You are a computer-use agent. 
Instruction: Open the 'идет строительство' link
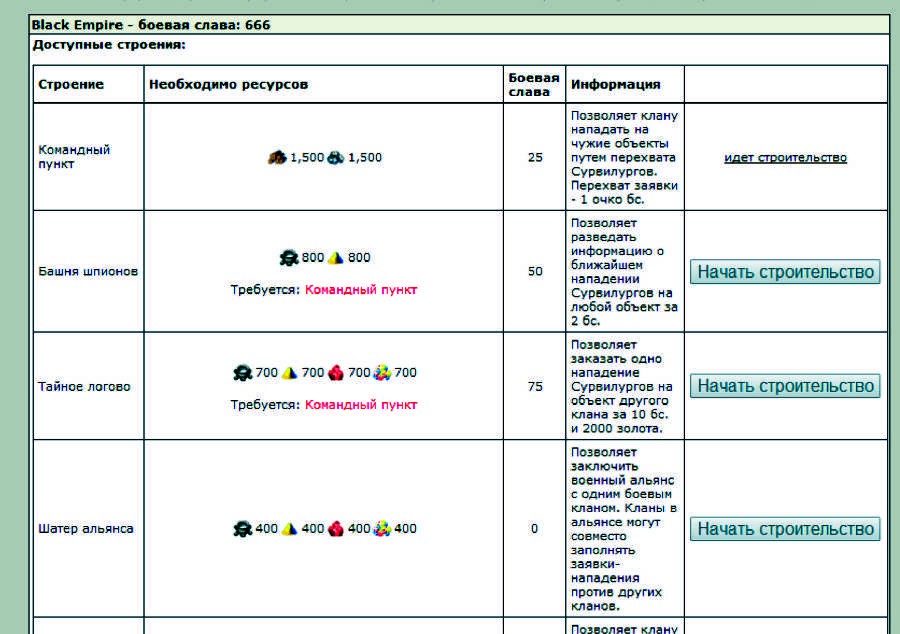coord(785,158)
